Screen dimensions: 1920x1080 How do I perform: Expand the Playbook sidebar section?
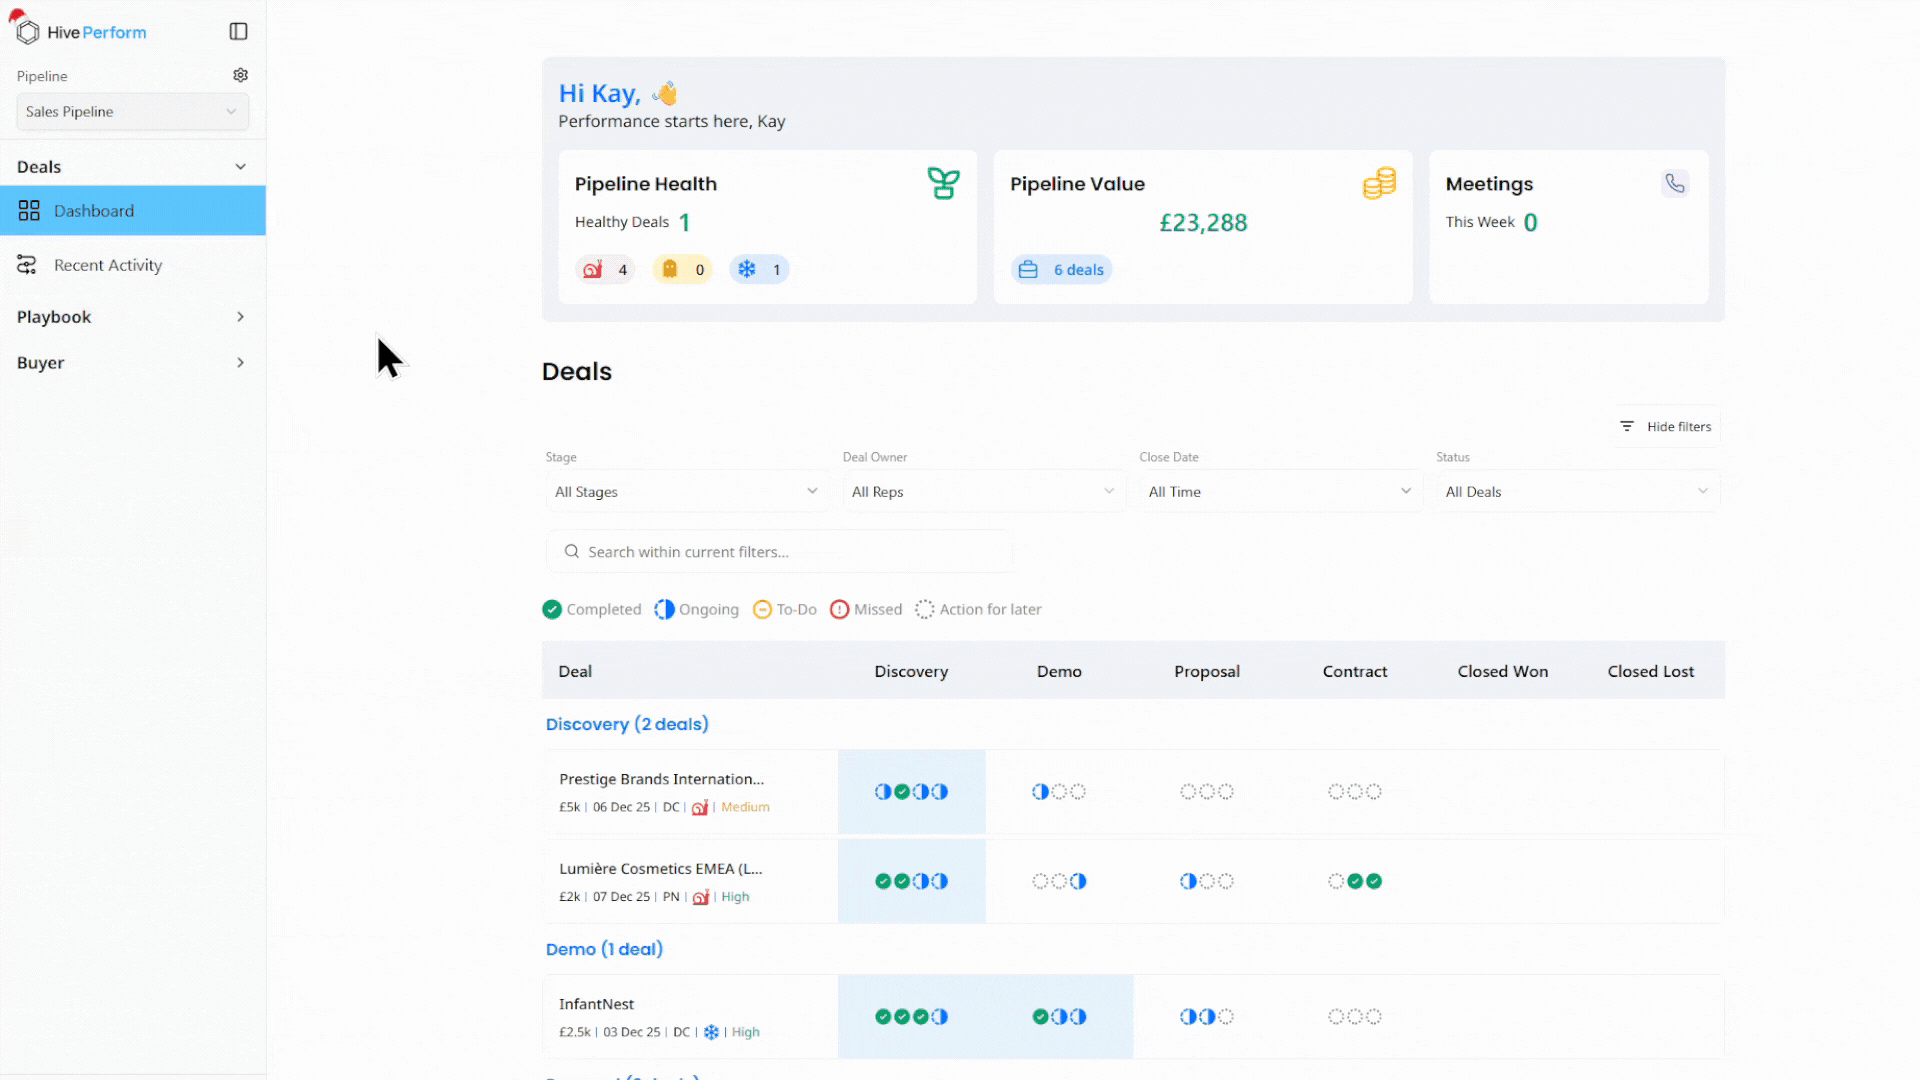click(132, 317)
